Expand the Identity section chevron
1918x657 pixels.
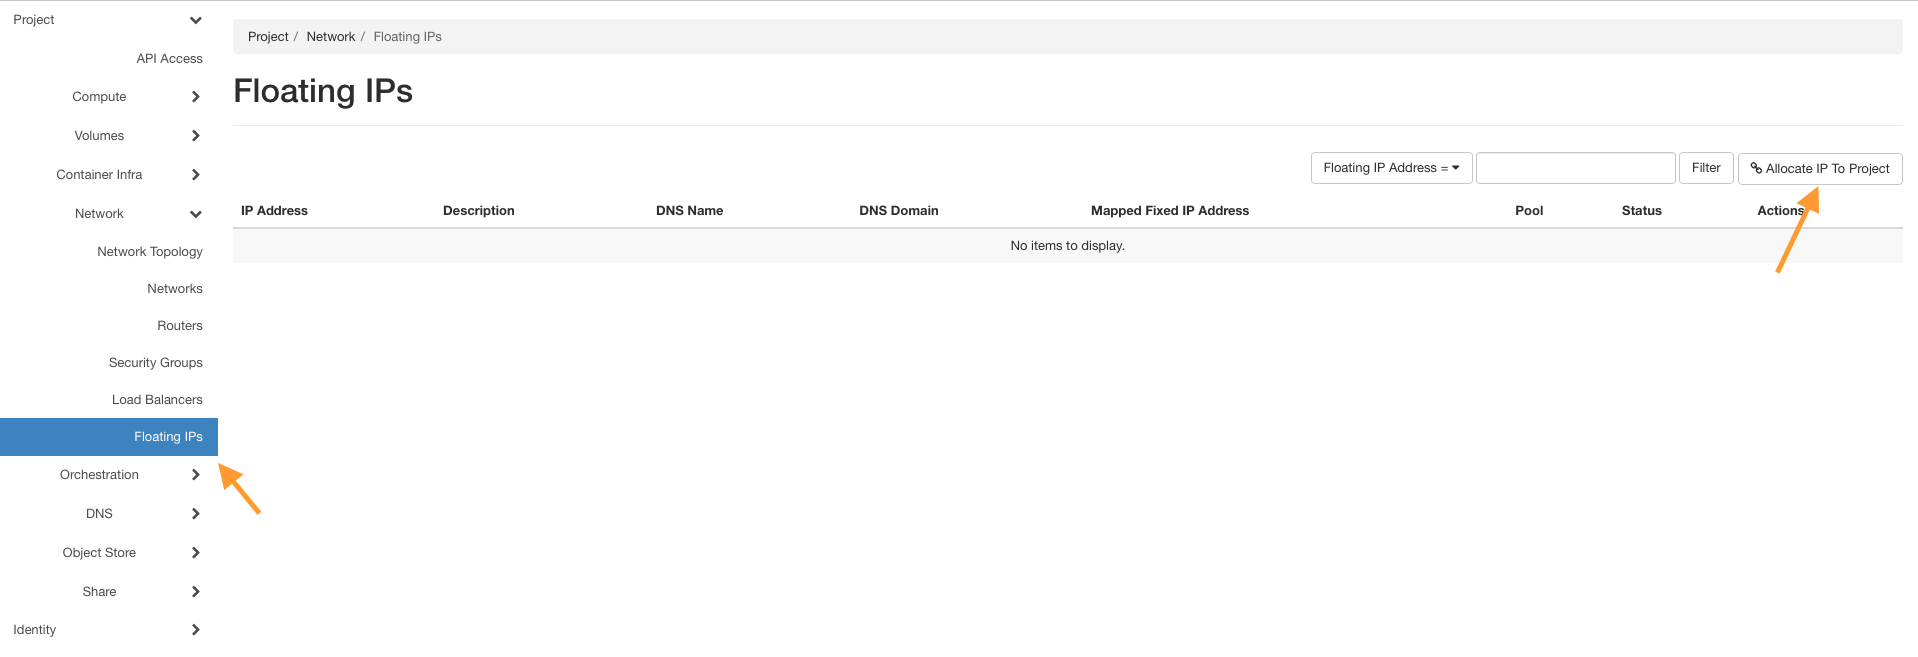point(195,630)
